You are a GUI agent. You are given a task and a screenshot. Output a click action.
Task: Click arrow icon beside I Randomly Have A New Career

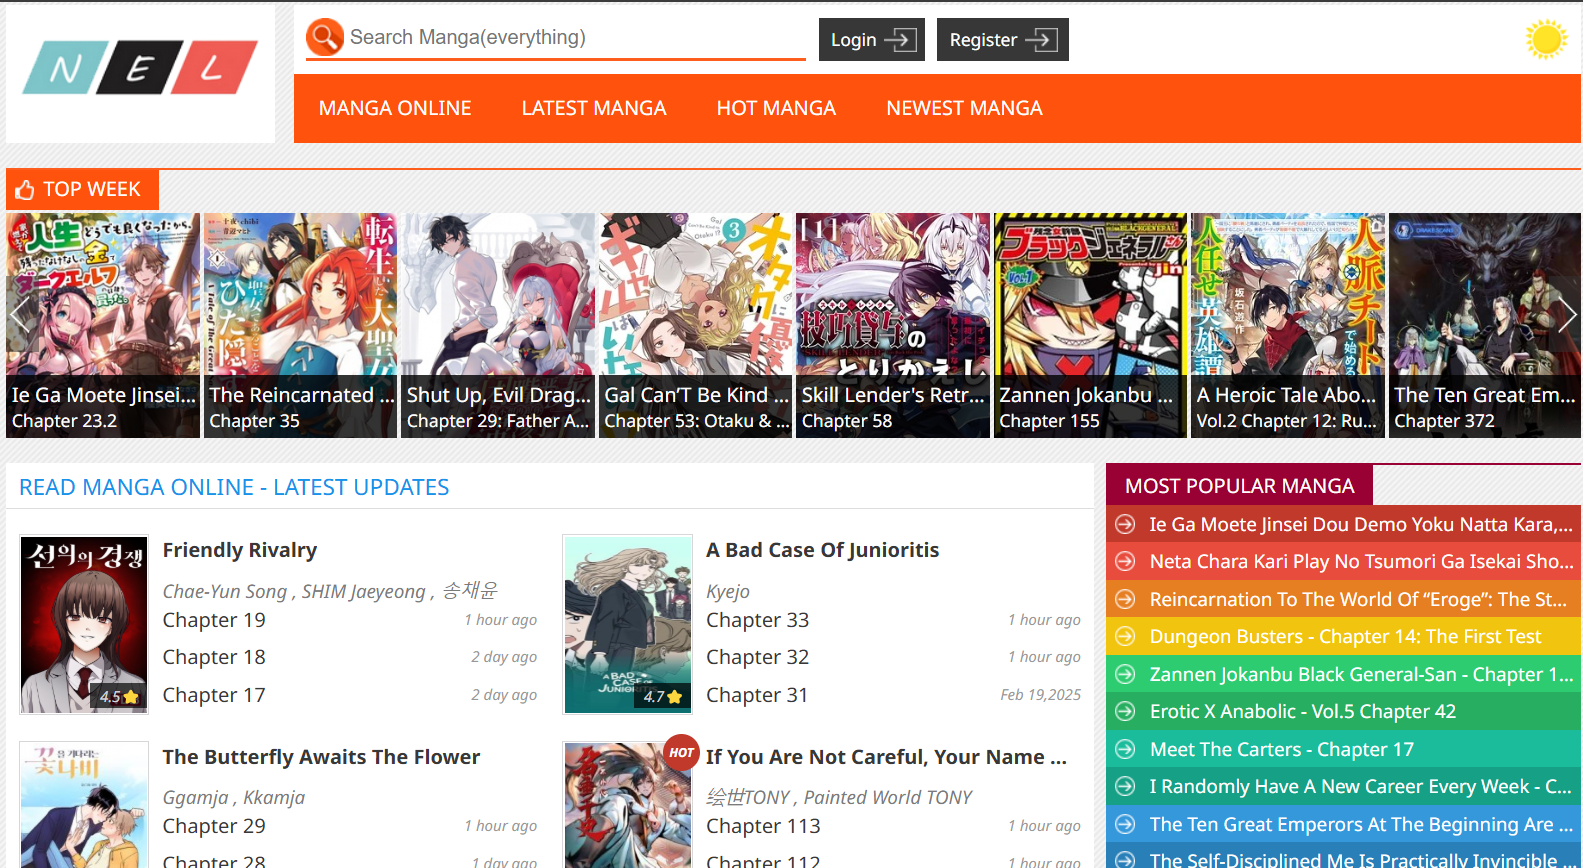pyautogui.click(x=1125, y=786)
